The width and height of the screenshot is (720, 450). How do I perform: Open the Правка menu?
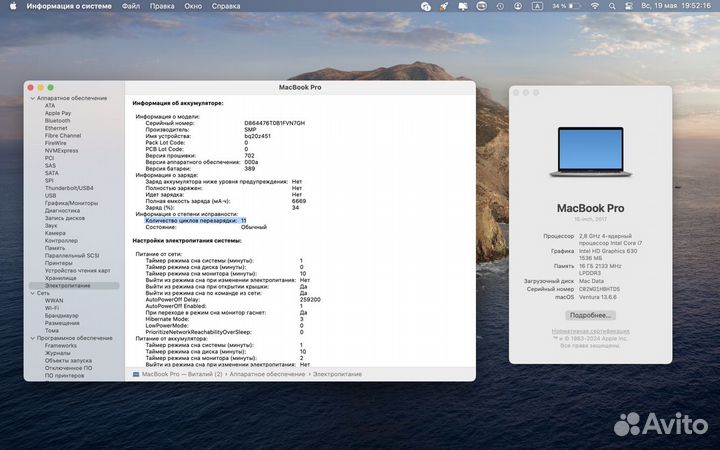pyautogui.click(x=162, y=6)
